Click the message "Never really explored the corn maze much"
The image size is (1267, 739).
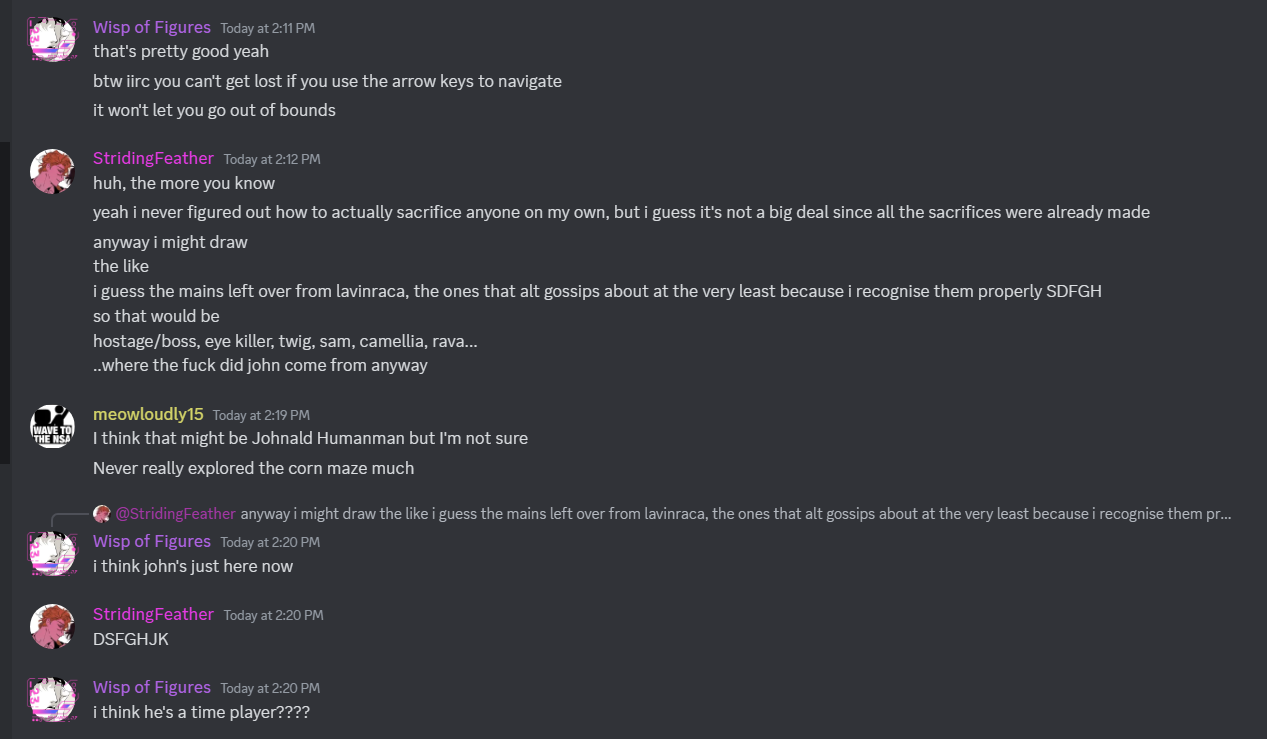253,468
